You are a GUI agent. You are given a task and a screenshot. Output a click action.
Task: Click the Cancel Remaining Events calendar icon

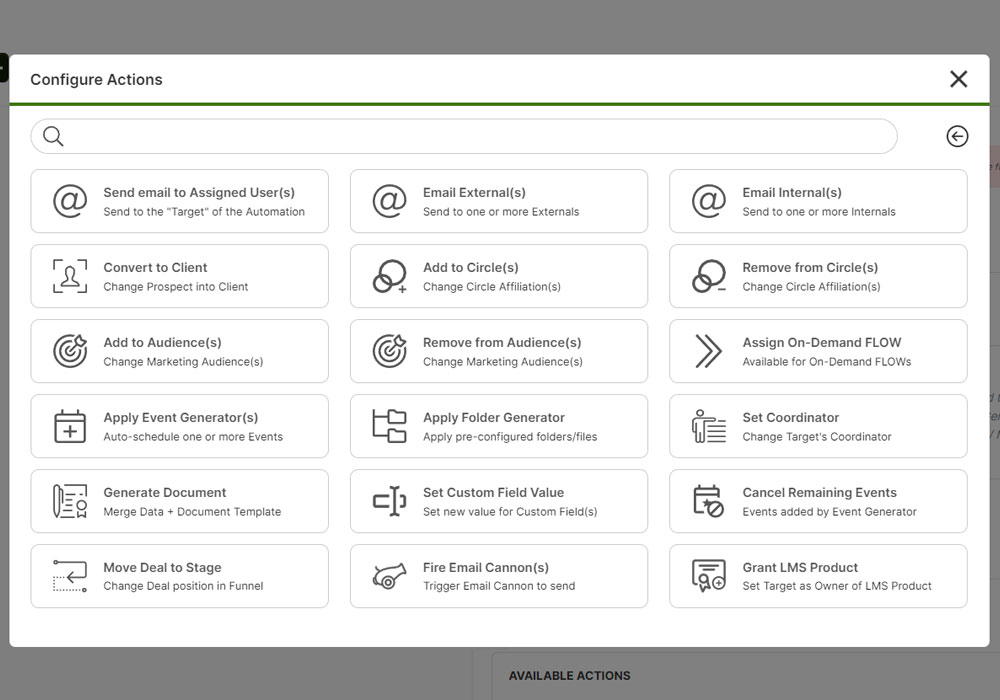(709, 501)
